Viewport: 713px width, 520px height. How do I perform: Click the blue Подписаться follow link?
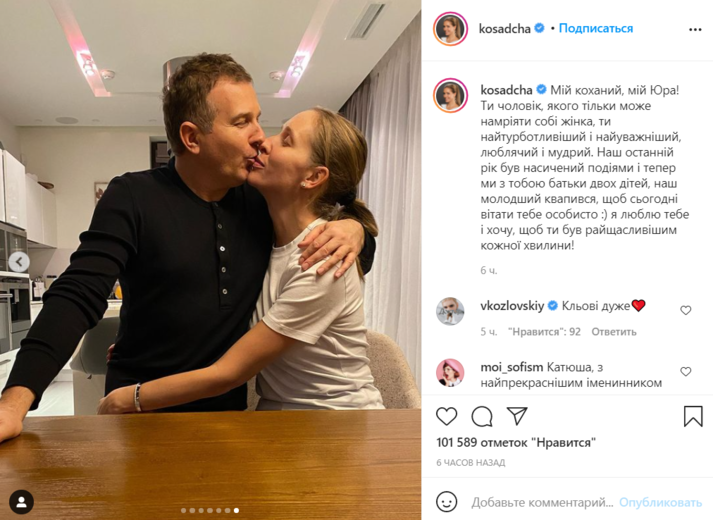(x=596, y=28)
